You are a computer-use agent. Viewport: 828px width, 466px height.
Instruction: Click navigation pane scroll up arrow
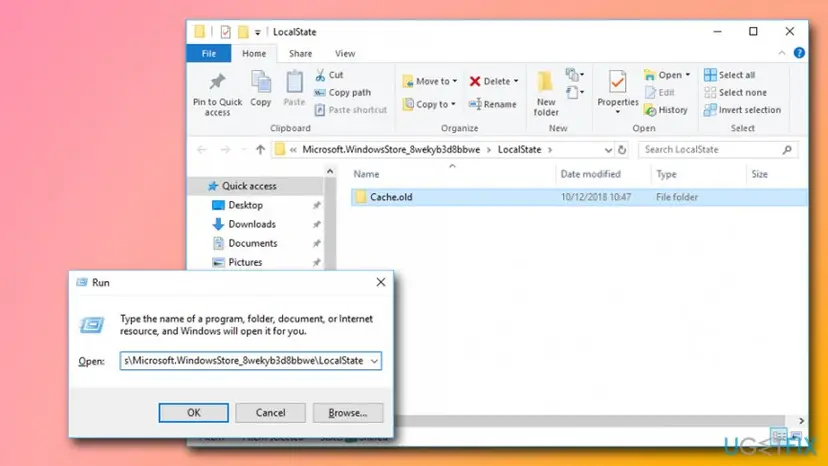tap(330, 171)
